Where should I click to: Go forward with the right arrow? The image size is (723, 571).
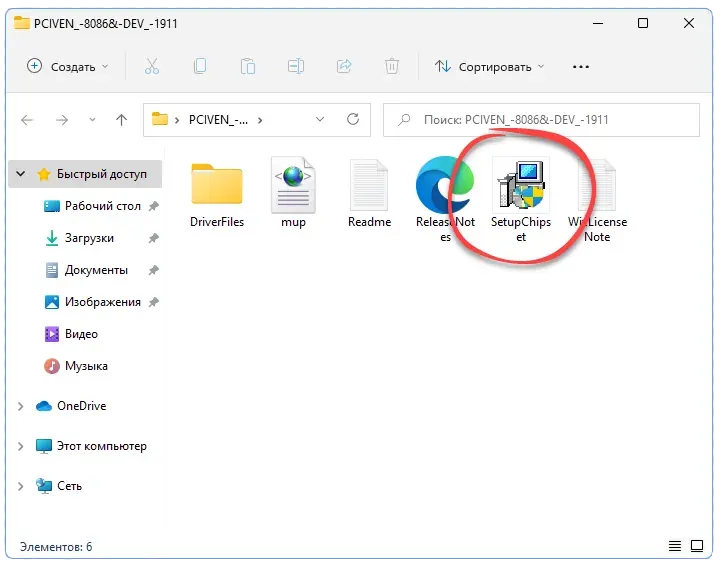point(61,120)
